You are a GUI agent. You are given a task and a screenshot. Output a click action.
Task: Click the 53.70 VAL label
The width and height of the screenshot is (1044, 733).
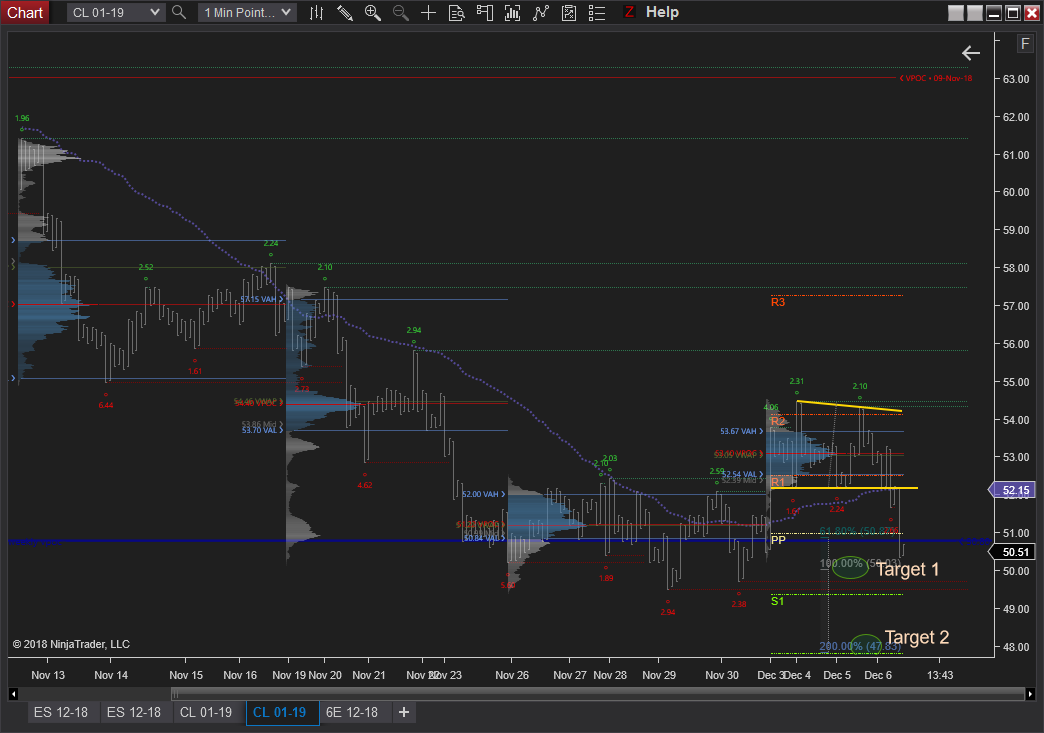pos(262,431)
